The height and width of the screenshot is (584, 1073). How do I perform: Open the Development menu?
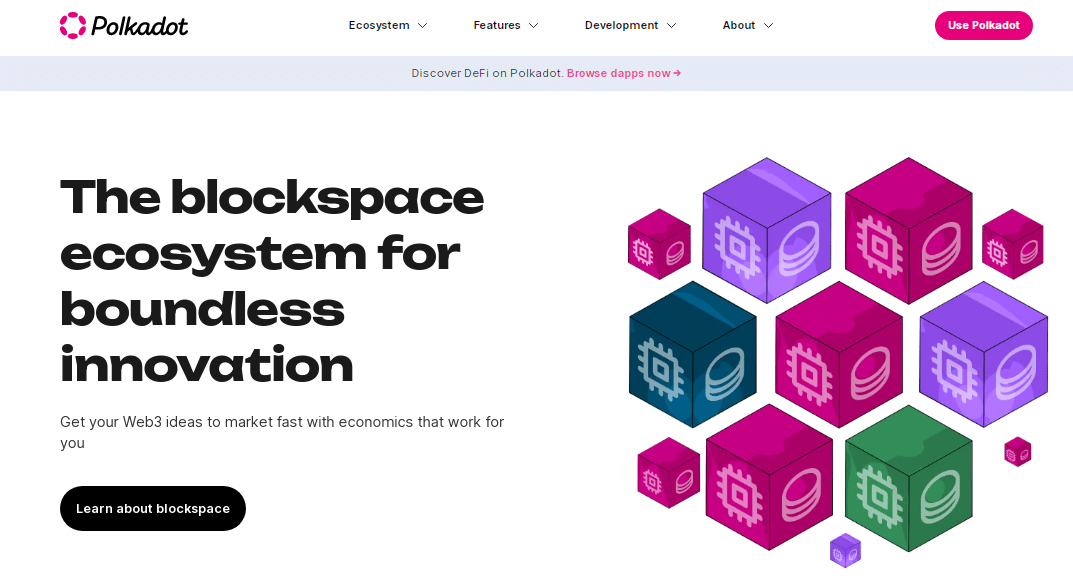pyautogui.click(x=621, y=25)
